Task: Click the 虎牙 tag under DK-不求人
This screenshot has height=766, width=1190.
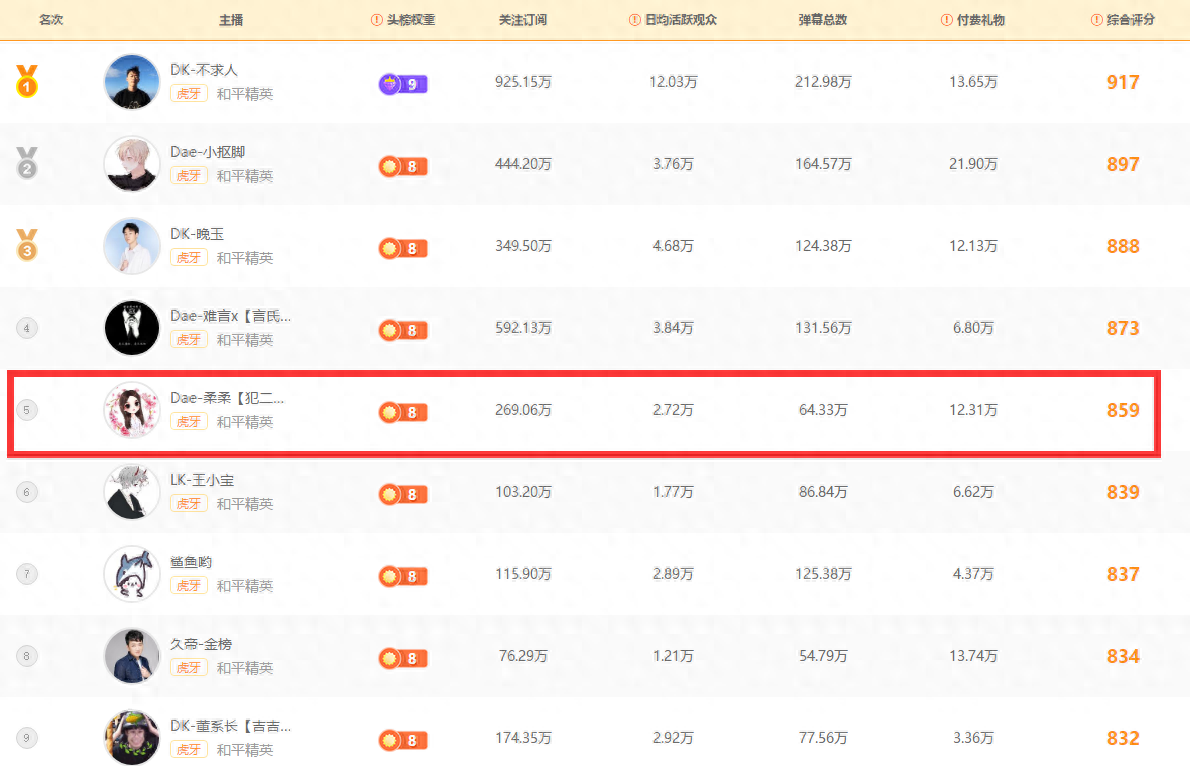Action: (189, 94)
